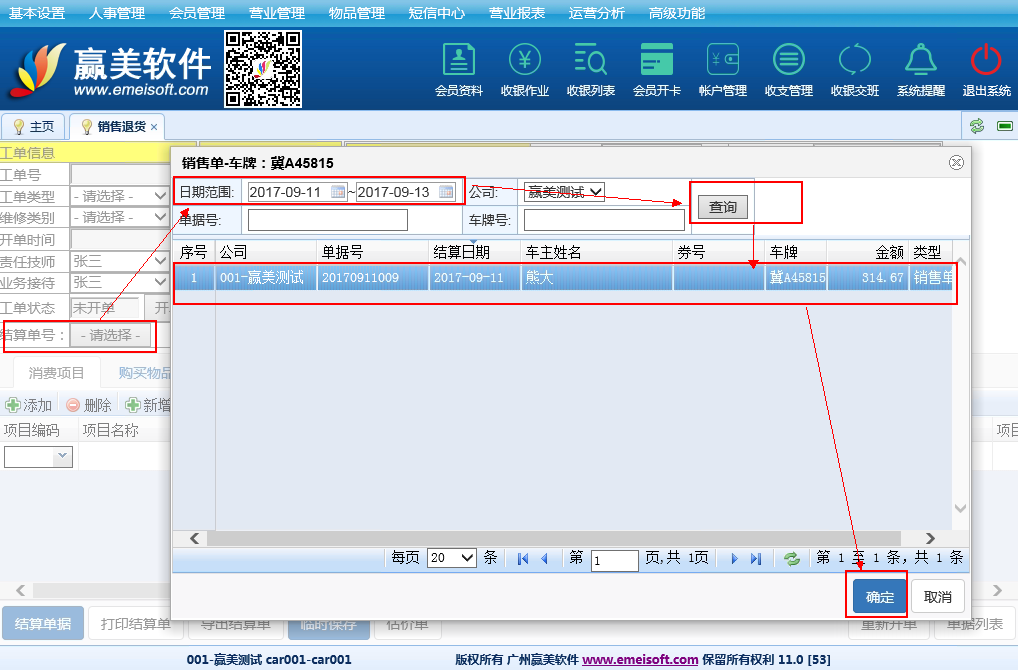Image resolution: width=1018 pixels, height=670 pixels.
Task: Switch to the 主页 tab
Action: 33,127
